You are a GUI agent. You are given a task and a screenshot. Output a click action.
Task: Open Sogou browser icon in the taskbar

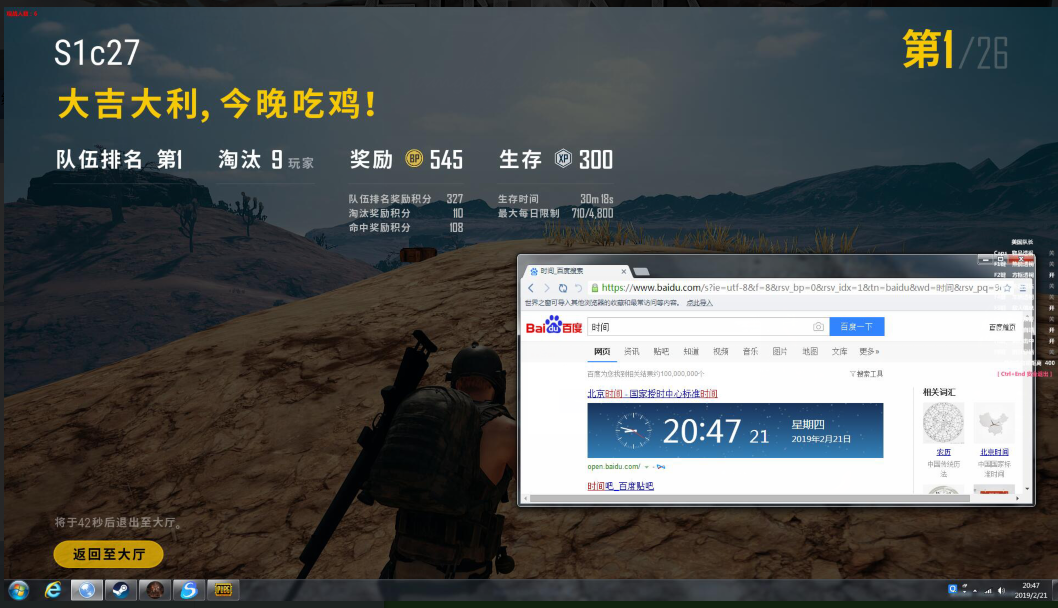click(x=188, y=590)
